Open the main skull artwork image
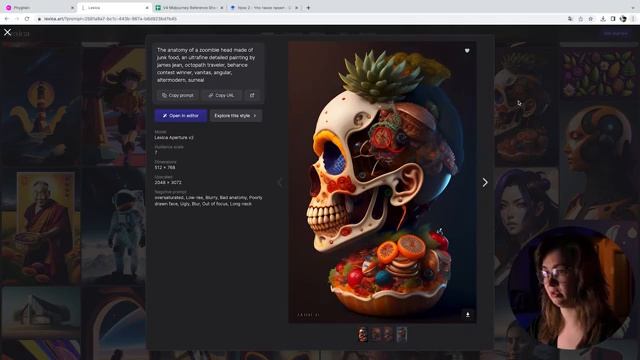The width and height of the screenshot is (640, 360). point(382,182)
